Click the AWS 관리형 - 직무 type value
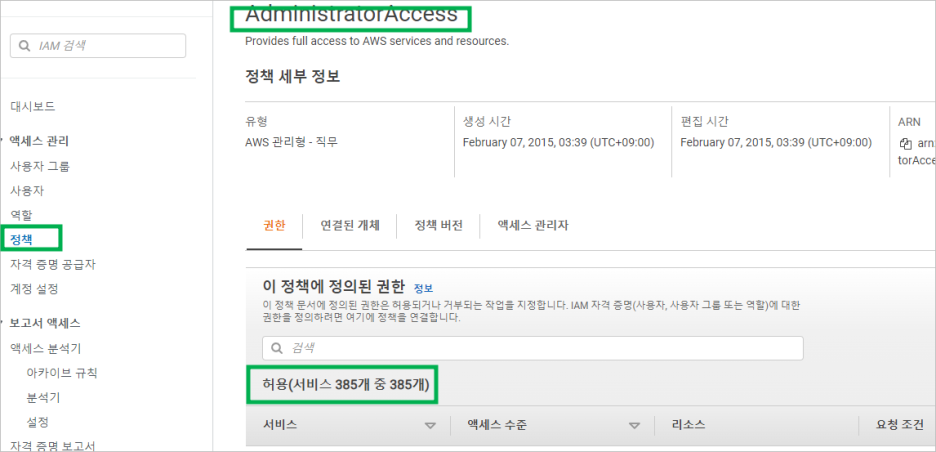The image size is (936, 452). pyautogui.click(x=291, y=143)
